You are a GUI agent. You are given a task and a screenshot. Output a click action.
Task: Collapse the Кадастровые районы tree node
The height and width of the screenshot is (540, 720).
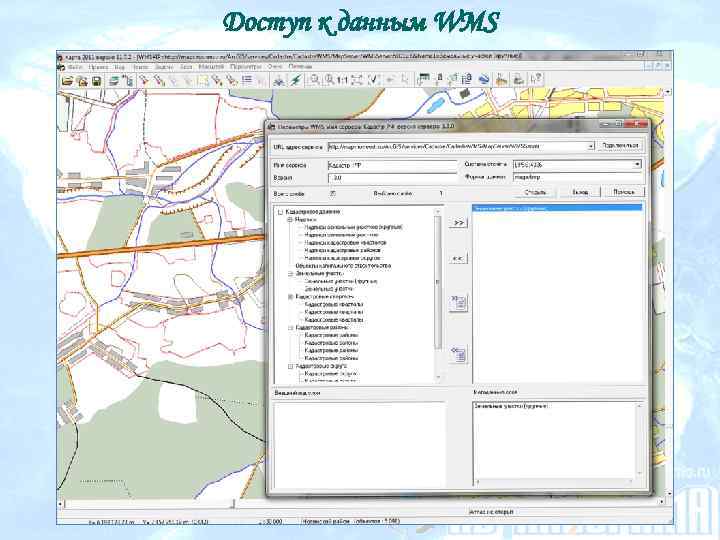tap(290, 328)
